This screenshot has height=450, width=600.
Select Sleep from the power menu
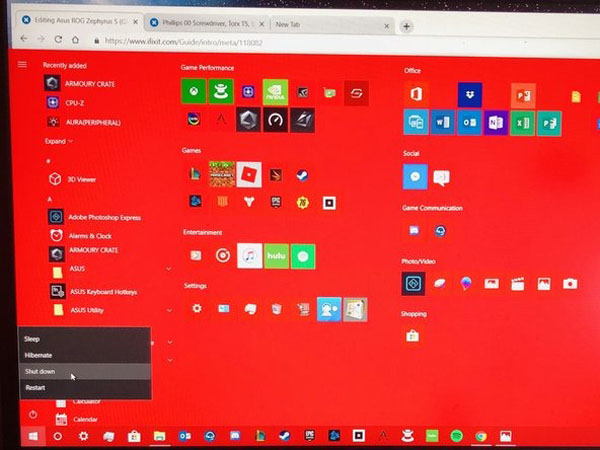[85, 339]
